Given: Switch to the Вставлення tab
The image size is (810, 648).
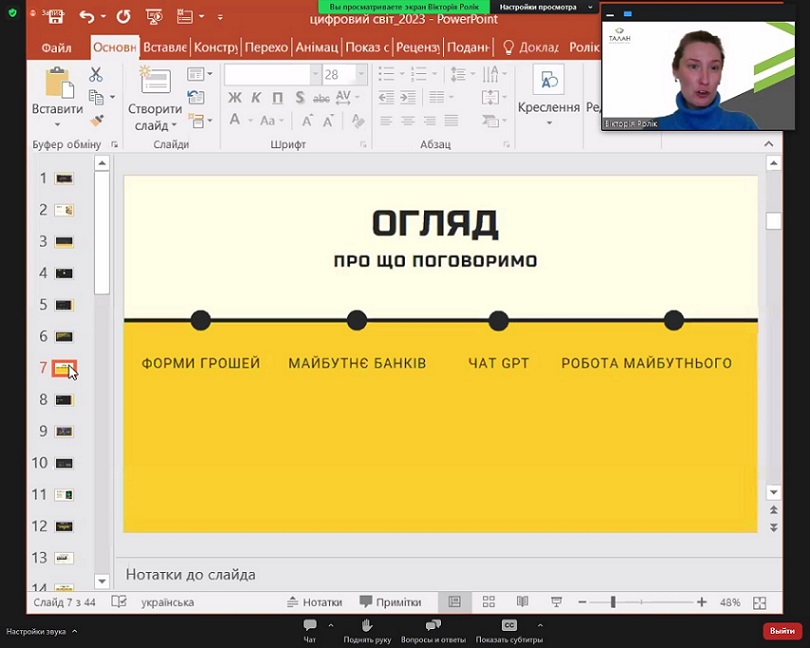Looking at the screenshot, I should [x=165, y=47].
